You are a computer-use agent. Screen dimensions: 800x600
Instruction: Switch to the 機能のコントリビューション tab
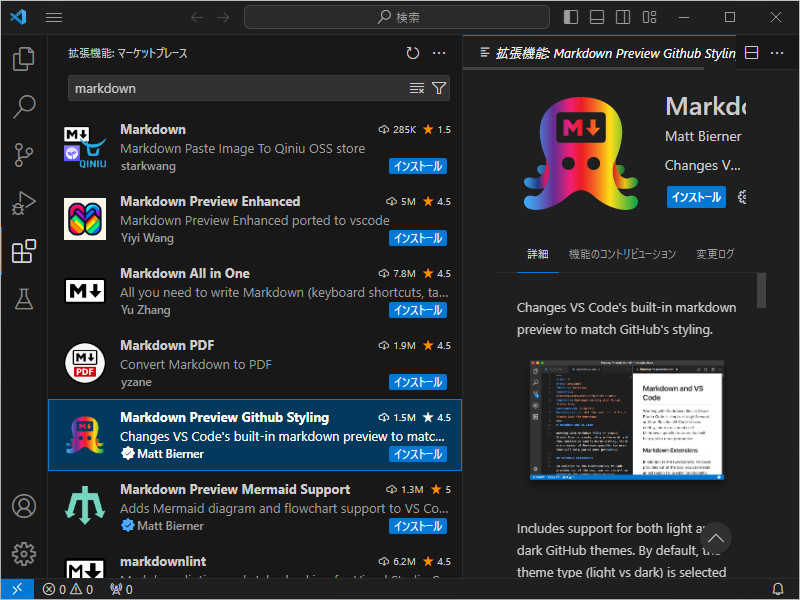tap(623, 254)
